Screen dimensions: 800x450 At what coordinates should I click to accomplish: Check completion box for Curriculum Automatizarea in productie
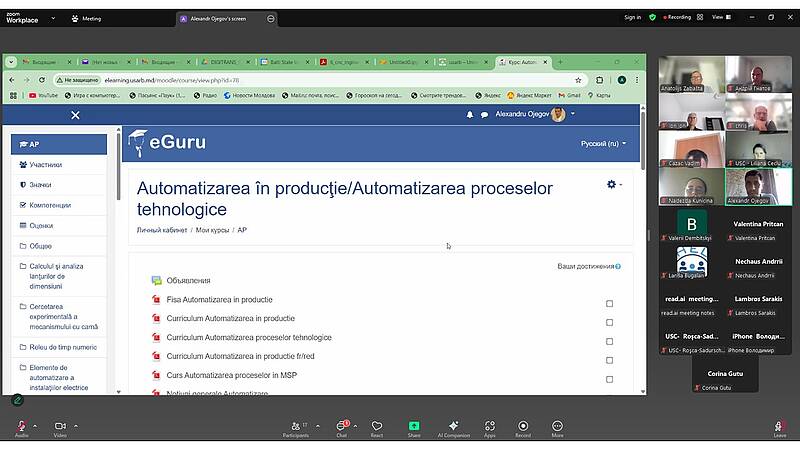(609, 322)
